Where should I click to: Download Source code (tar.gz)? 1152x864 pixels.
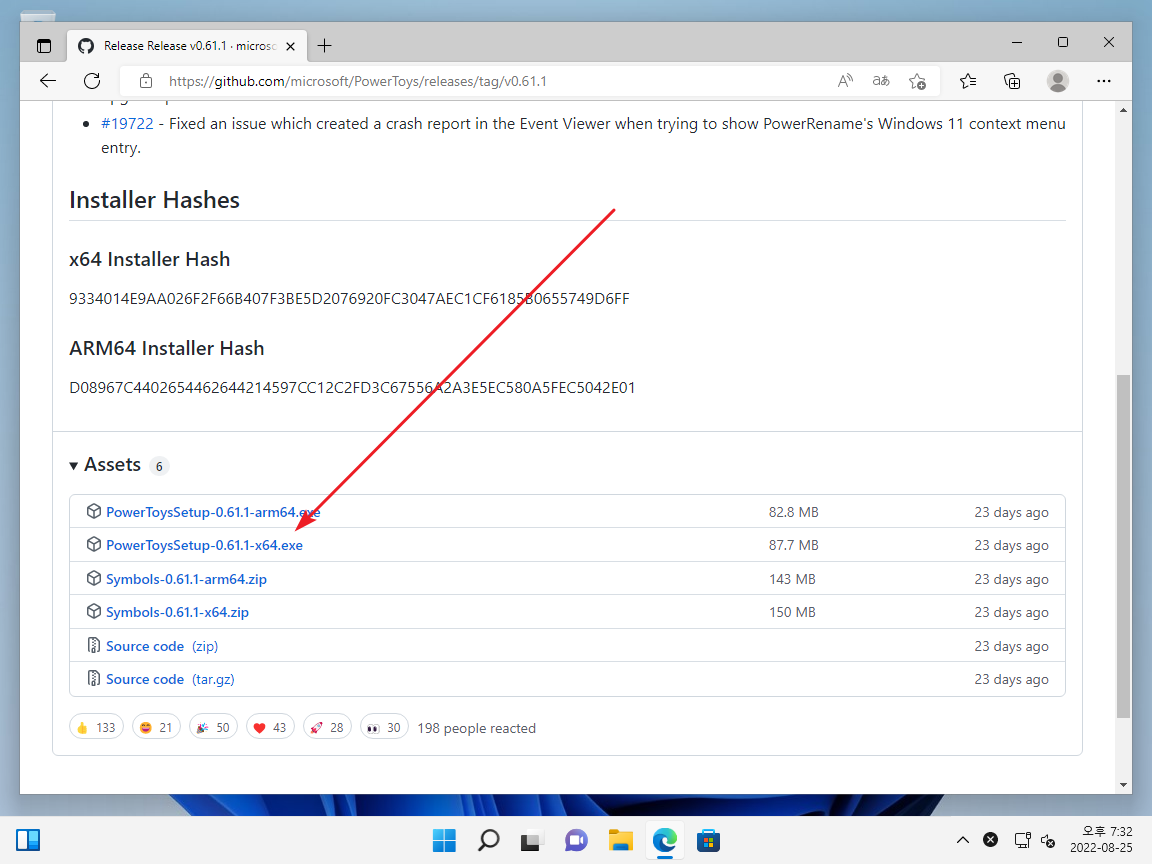(170, 679)
